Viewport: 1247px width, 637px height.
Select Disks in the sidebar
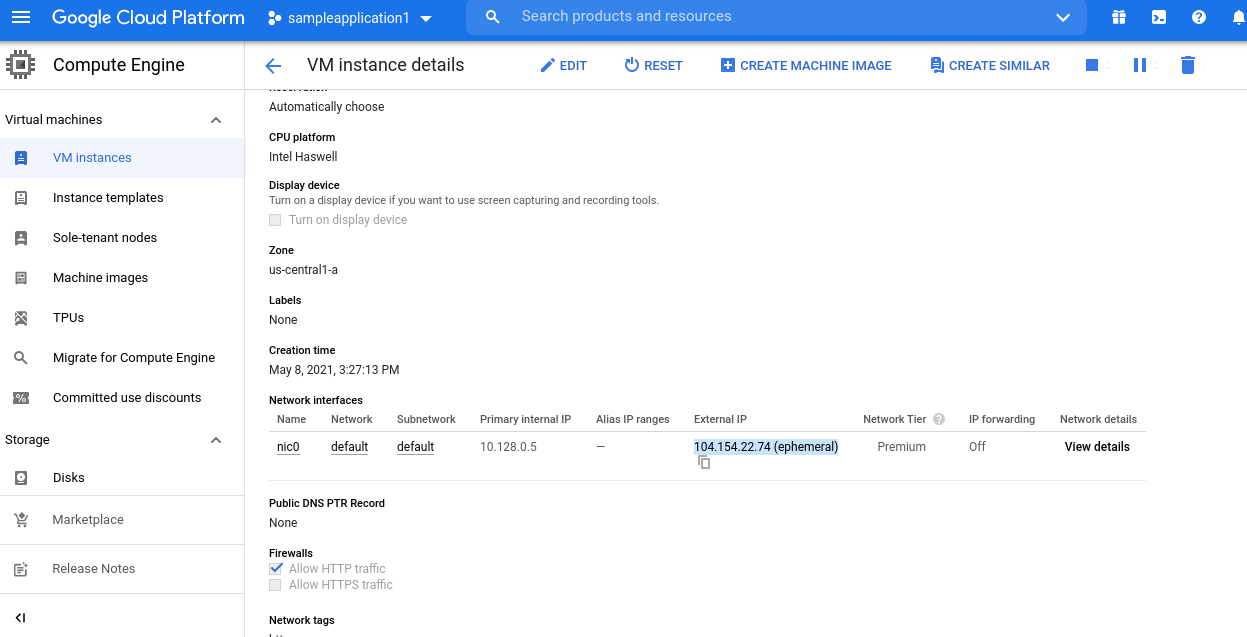pos(69,478)
